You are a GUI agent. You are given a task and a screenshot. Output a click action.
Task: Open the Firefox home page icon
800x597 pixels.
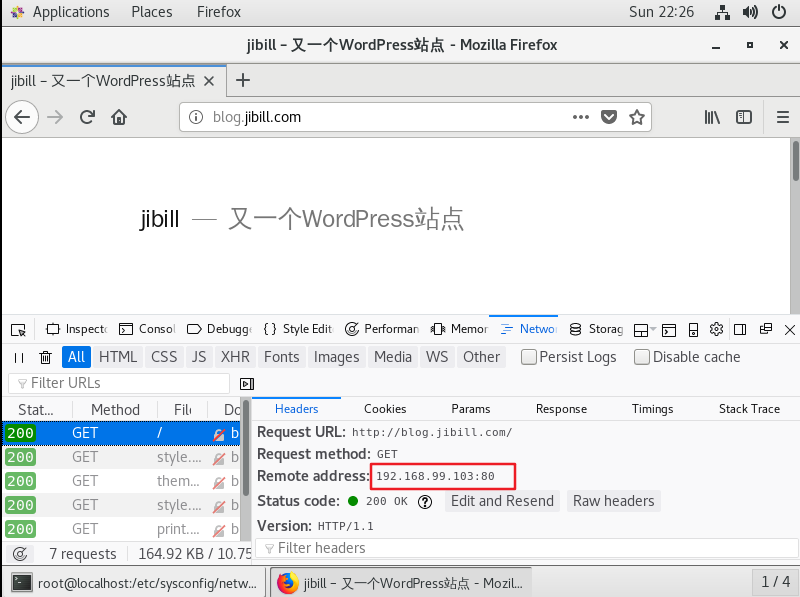pyautogui.click(x=119, y=117)
